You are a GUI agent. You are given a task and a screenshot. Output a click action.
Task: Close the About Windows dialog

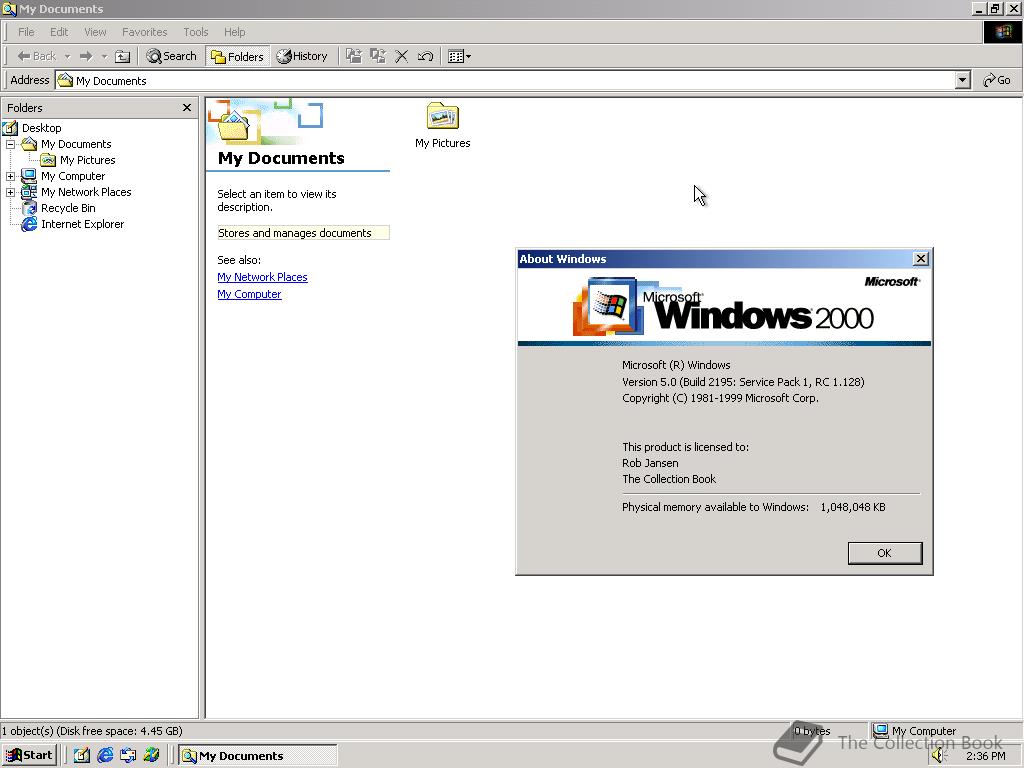tap(920, 259)
